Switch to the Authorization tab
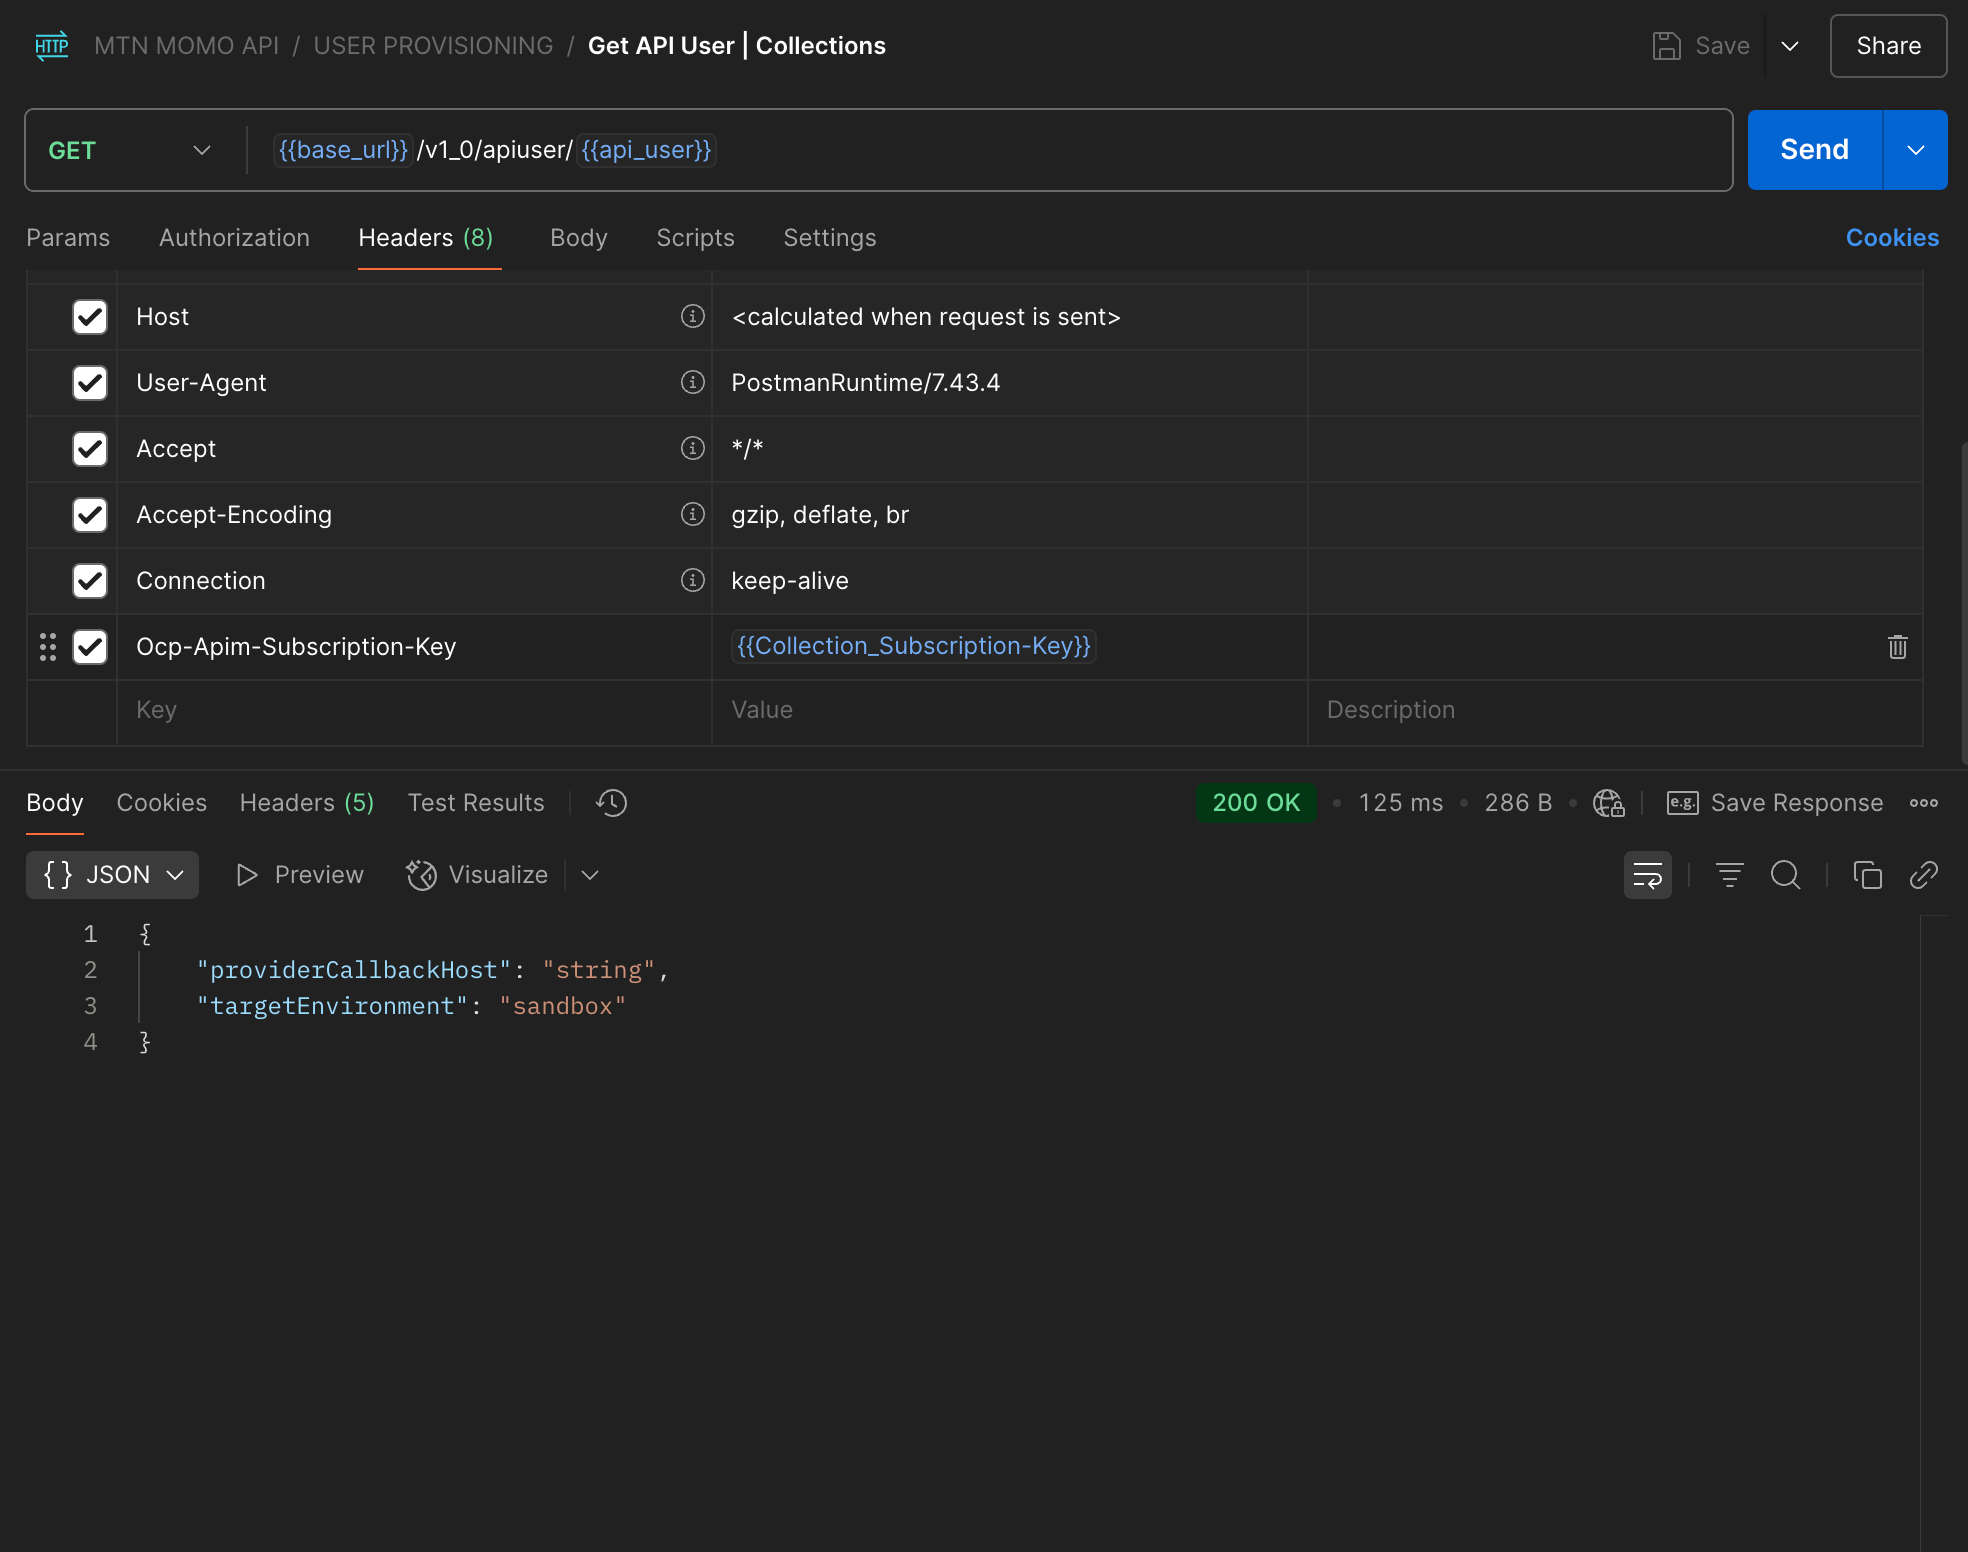 pos(234,238)
